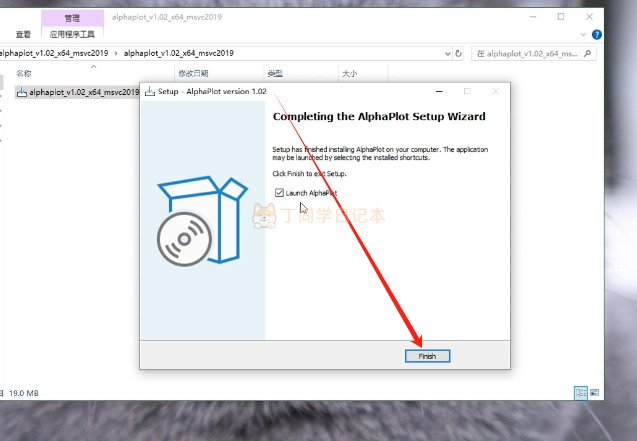This screenshot has width=637, height=441.
Task: Open the 查看 tab in Explorer ribbon
Action: pyautogui.click(x=23, y=35)
